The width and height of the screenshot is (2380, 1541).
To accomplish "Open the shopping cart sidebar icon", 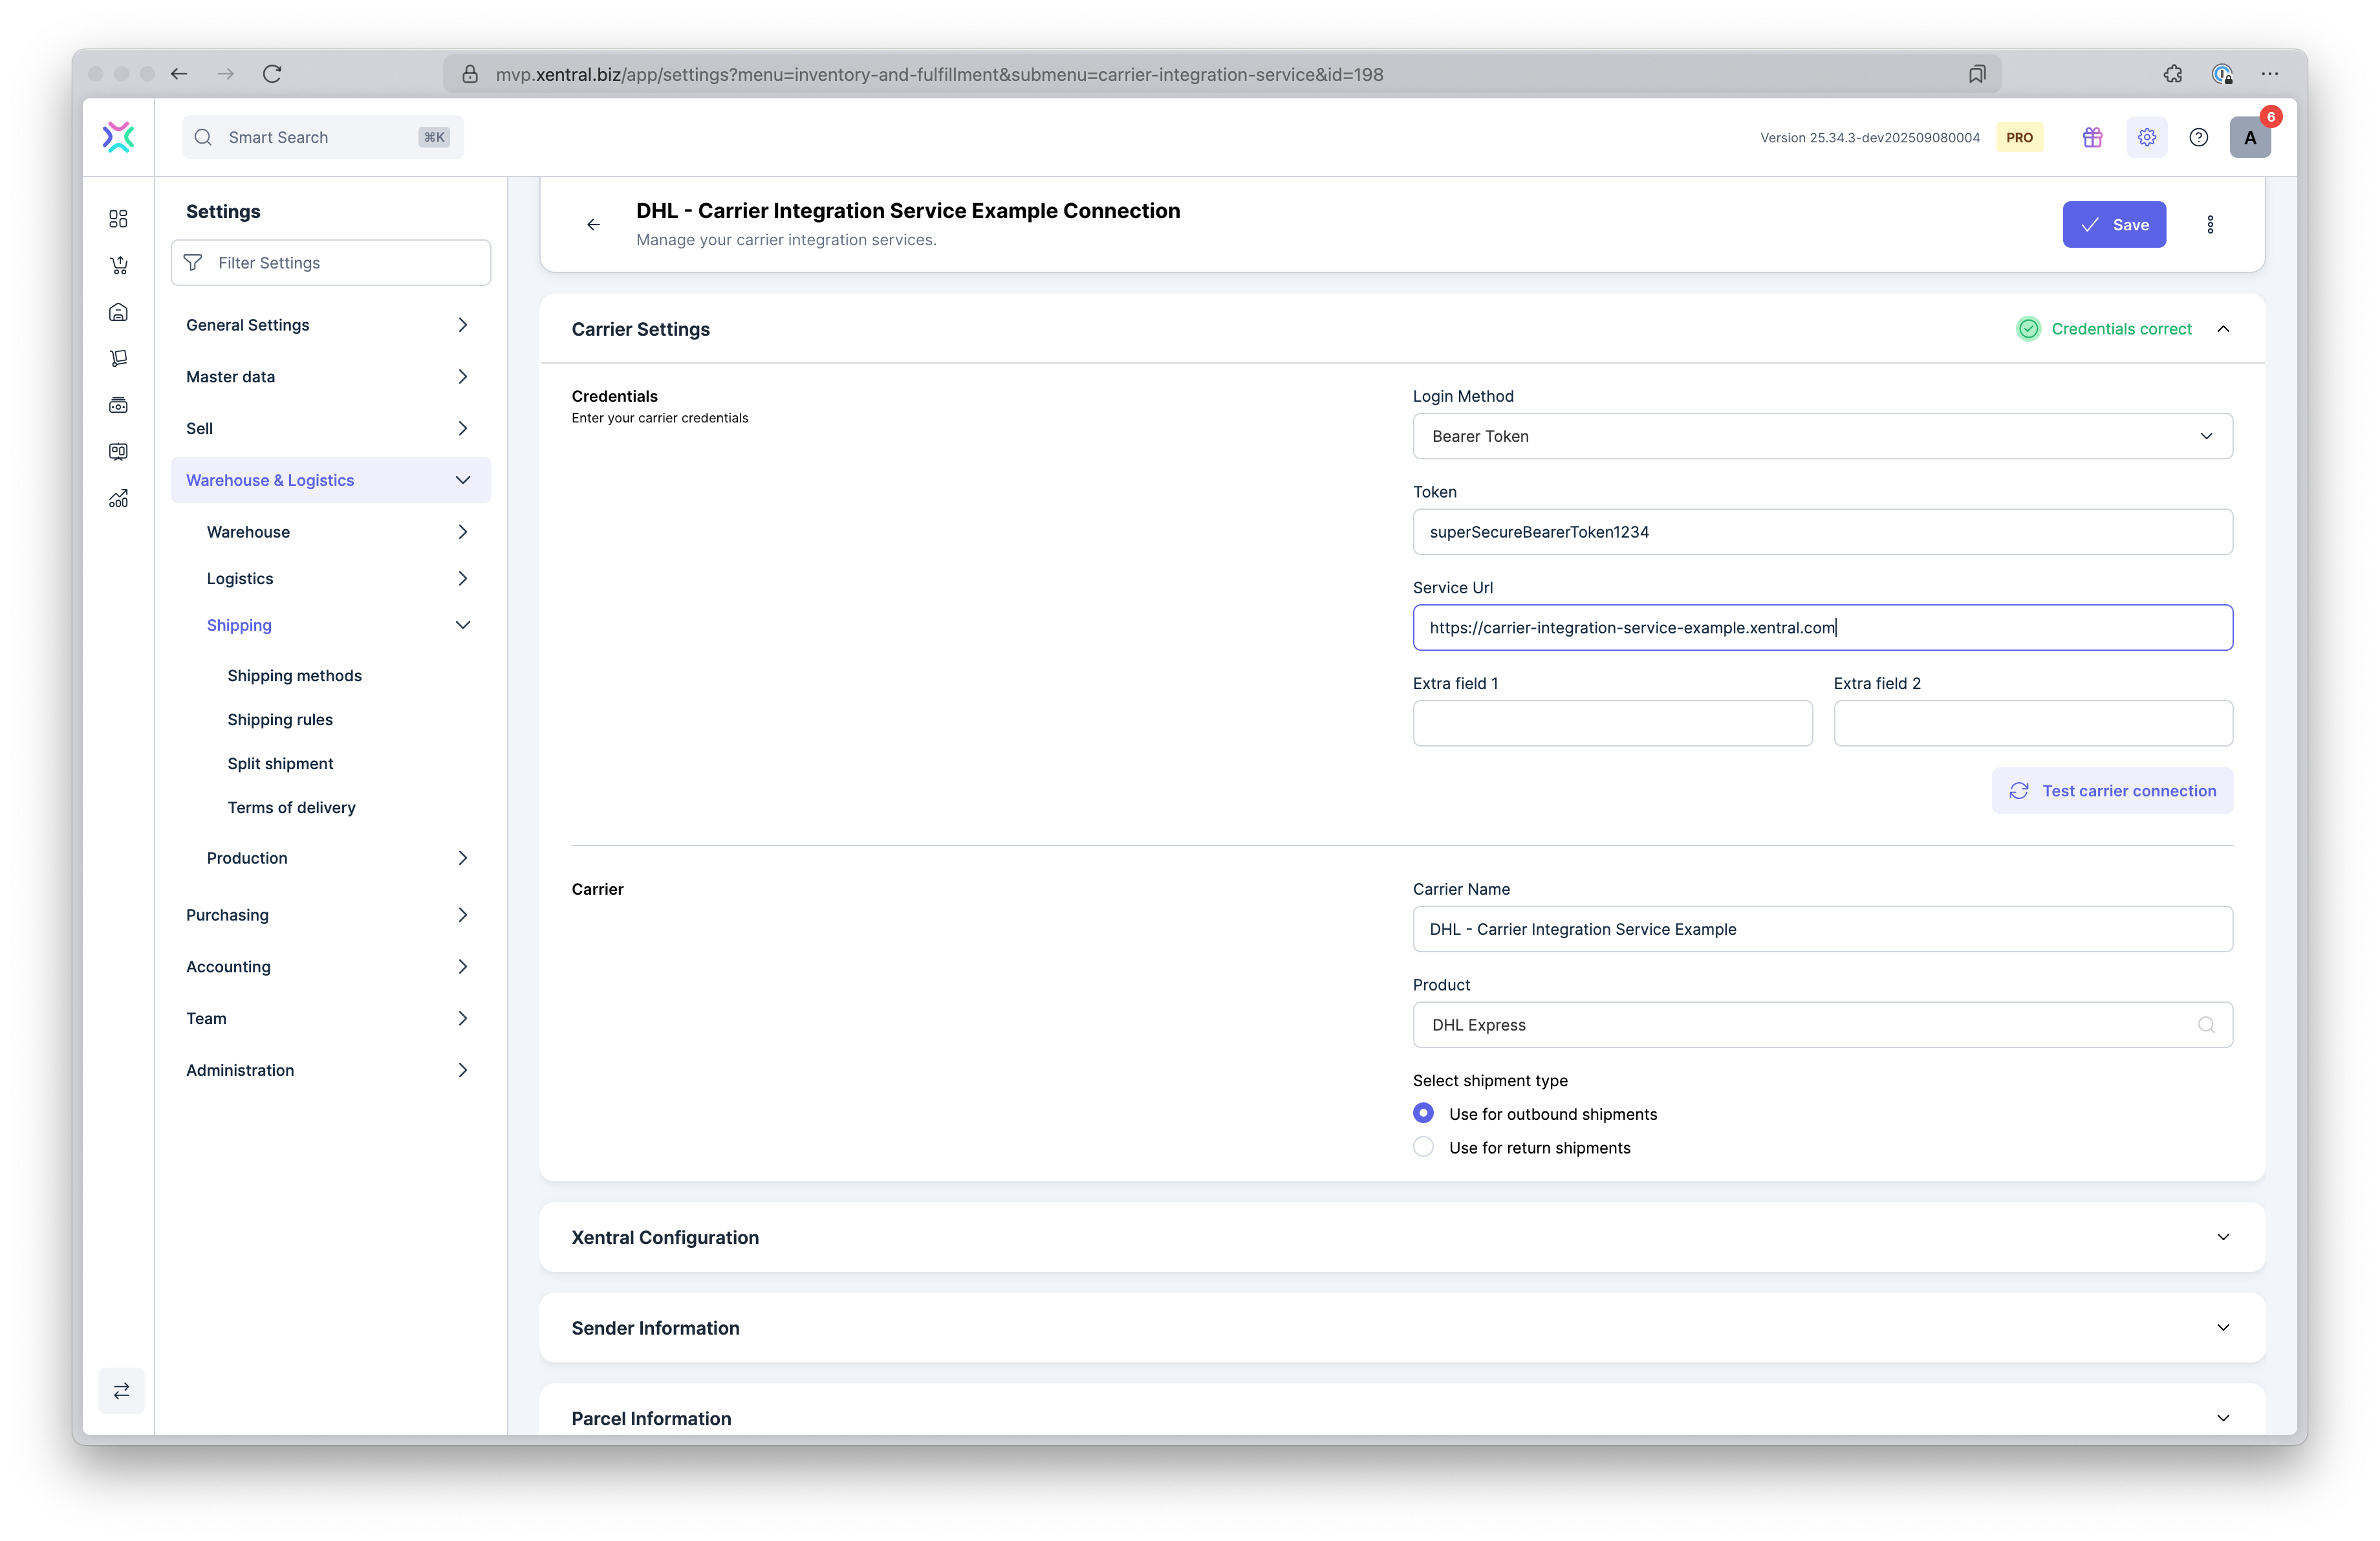I will pyautogui.click(x=118, y=265).
